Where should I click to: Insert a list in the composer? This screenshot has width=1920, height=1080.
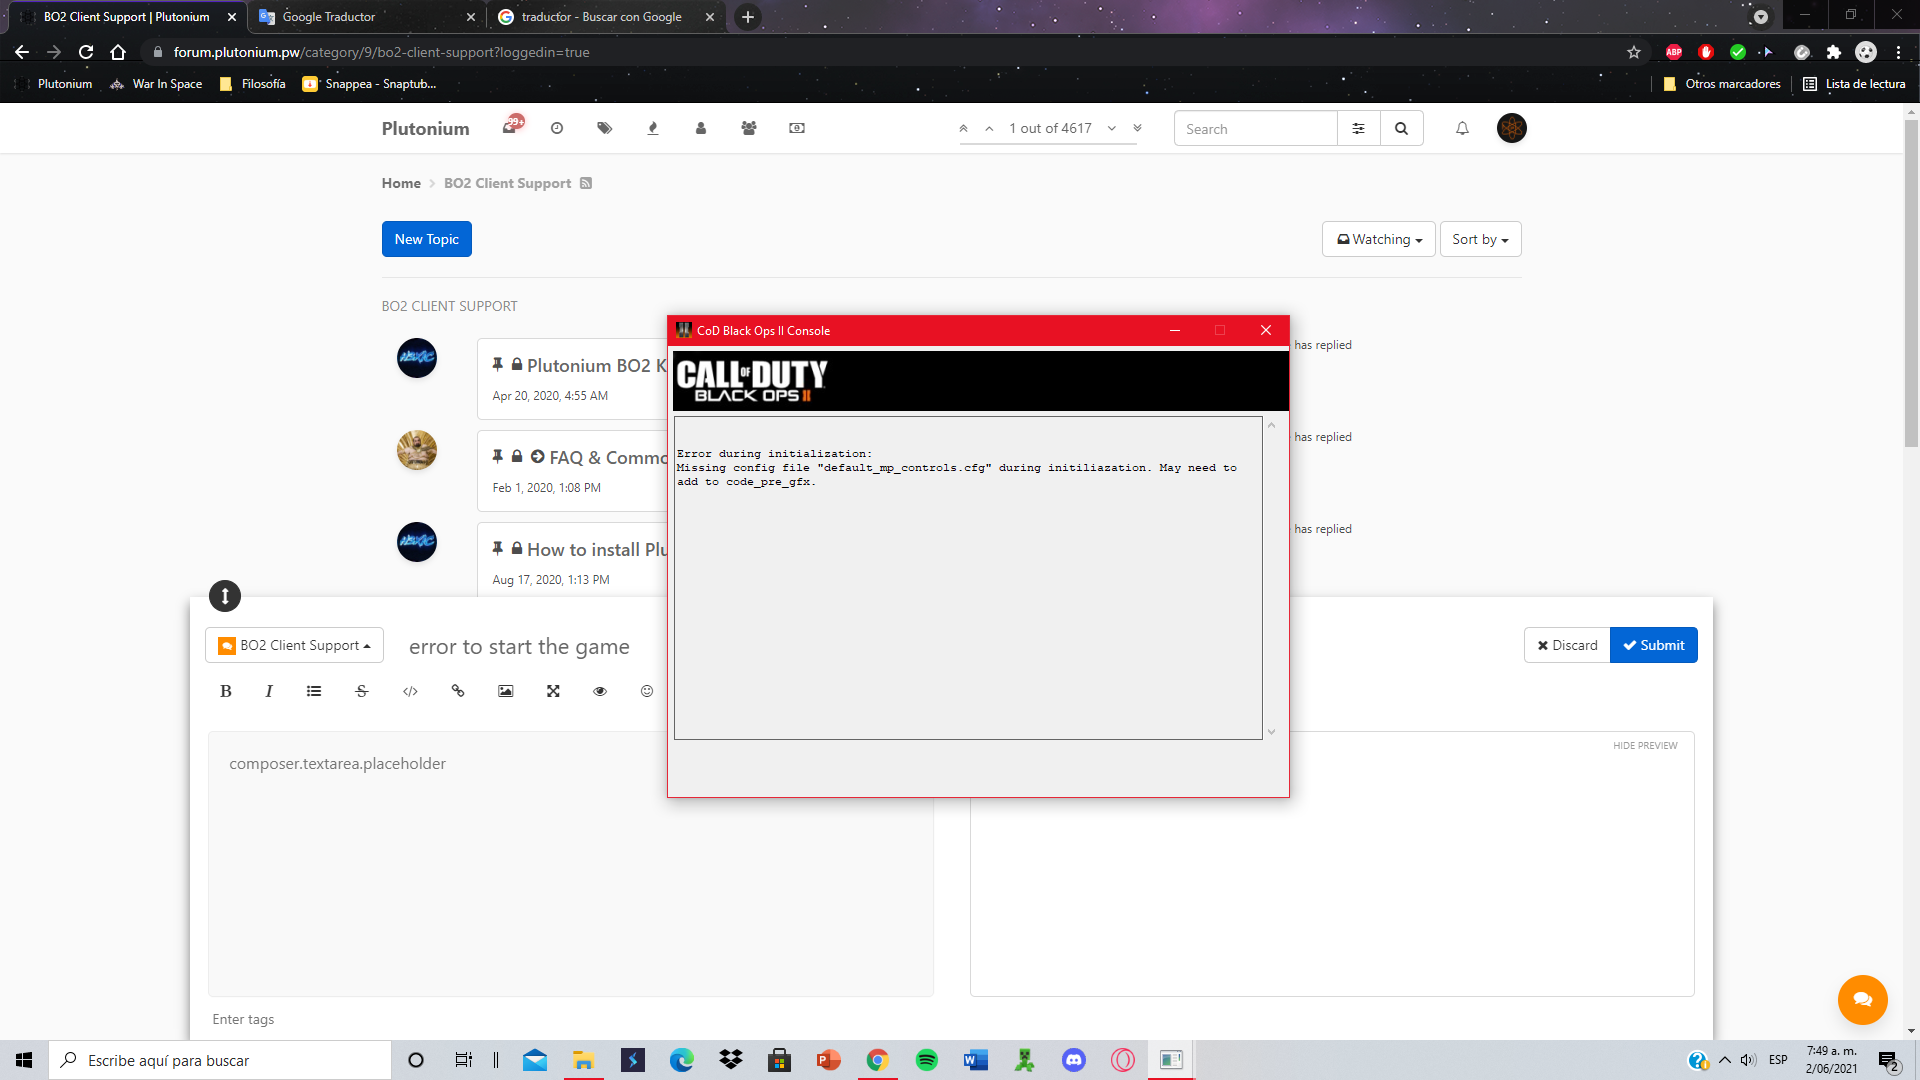[314, 691]
